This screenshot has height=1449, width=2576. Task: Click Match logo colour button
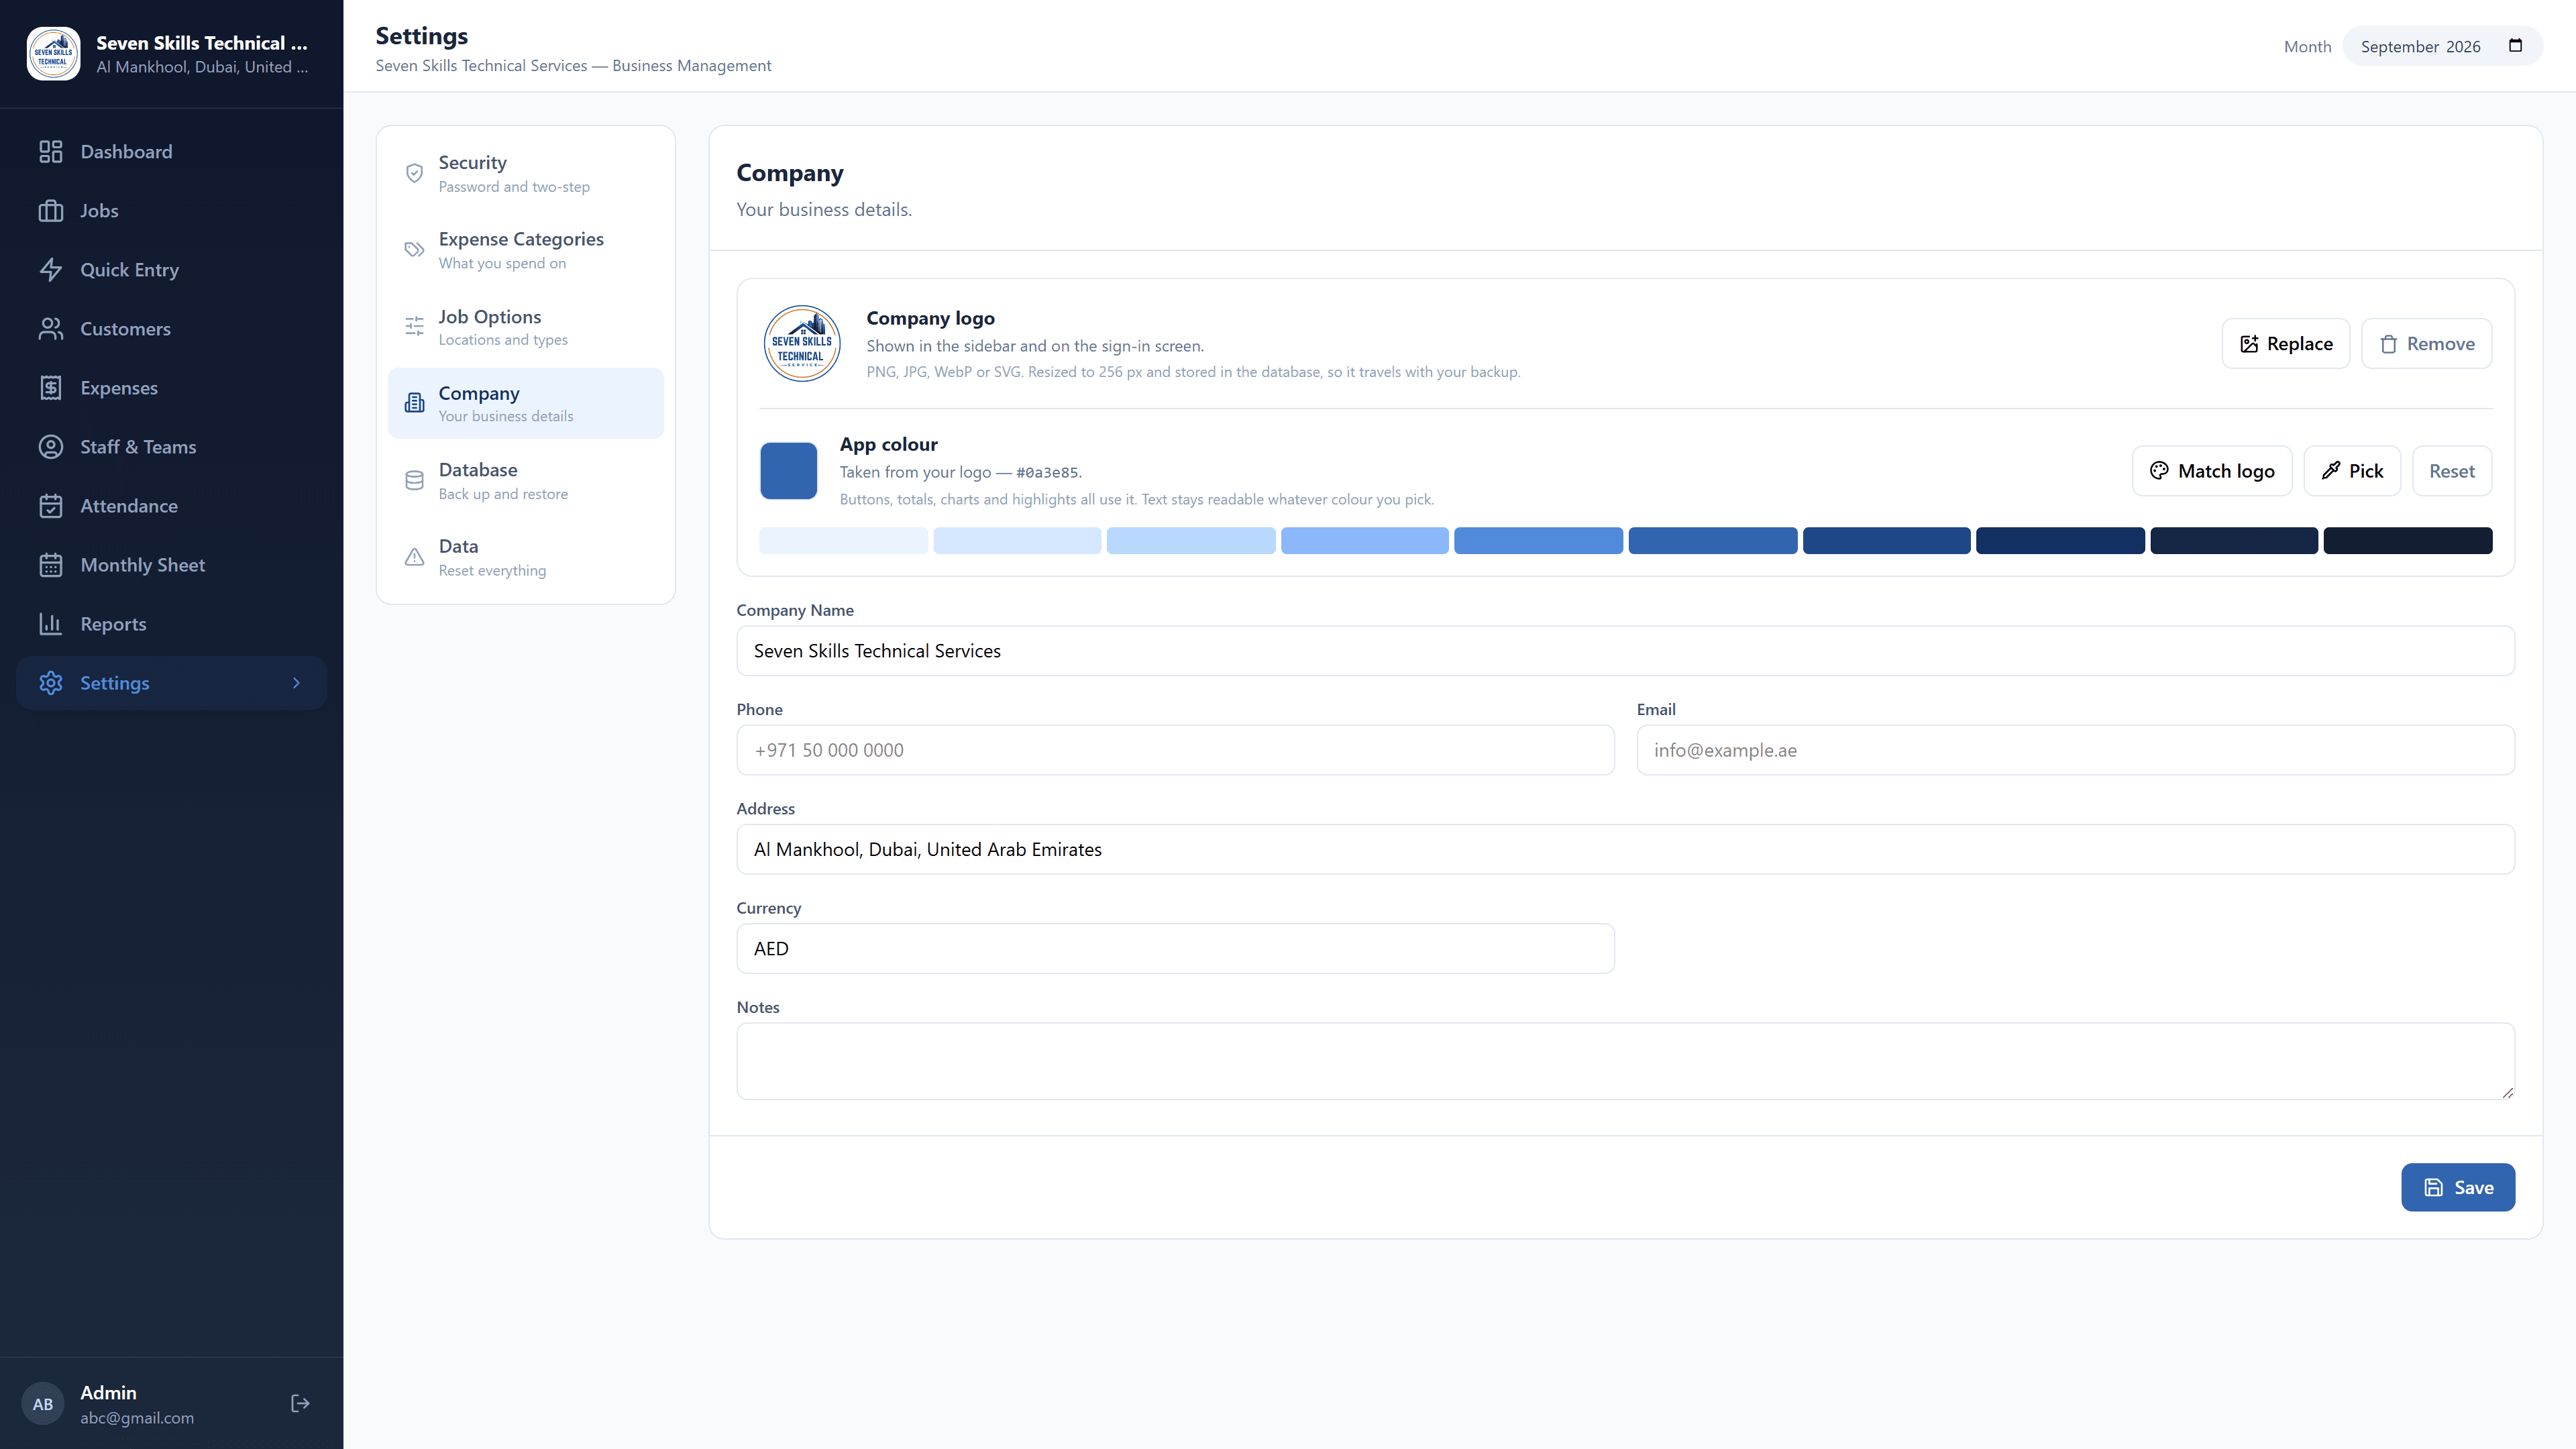2212,471
